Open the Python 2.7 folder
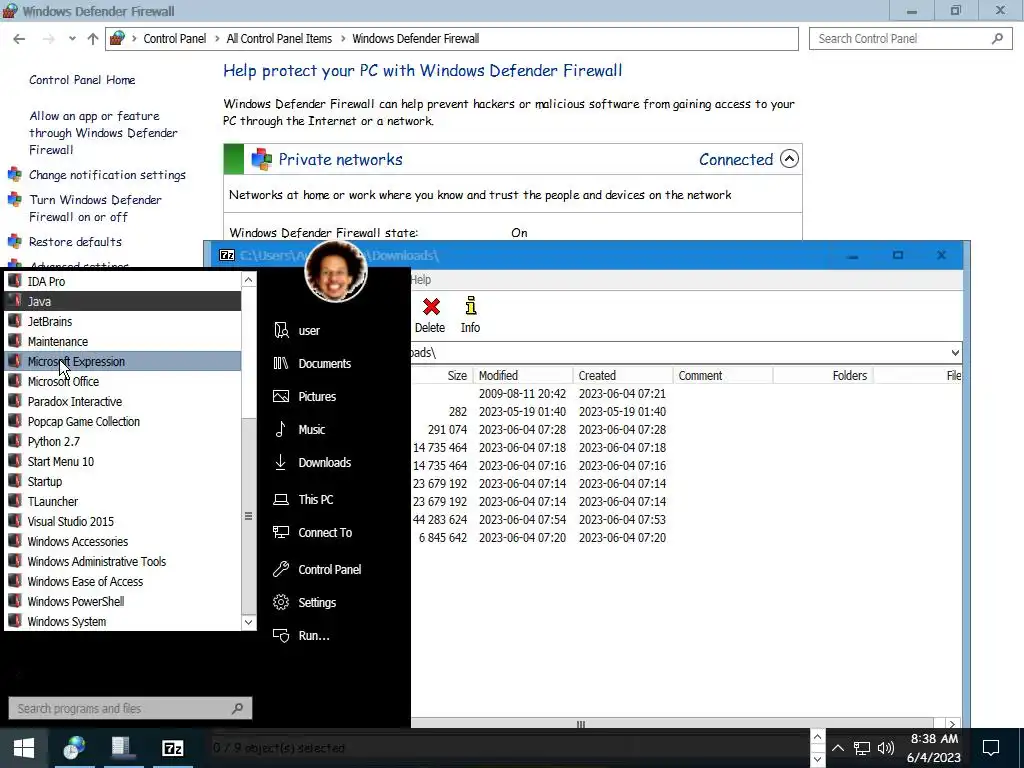1024x768 pixels. pos(123,441)
